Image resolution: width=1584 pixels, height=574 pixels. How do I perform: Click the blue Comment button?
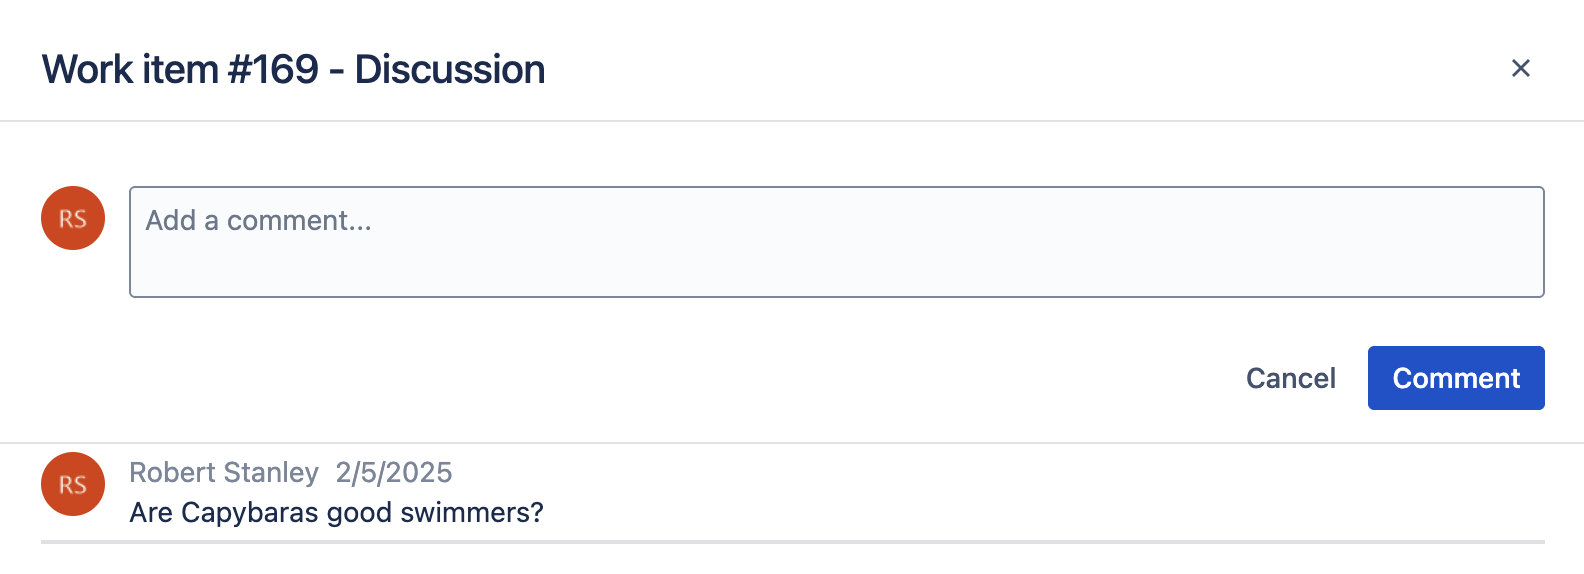pyautogui.click(x=1455, y=378)
